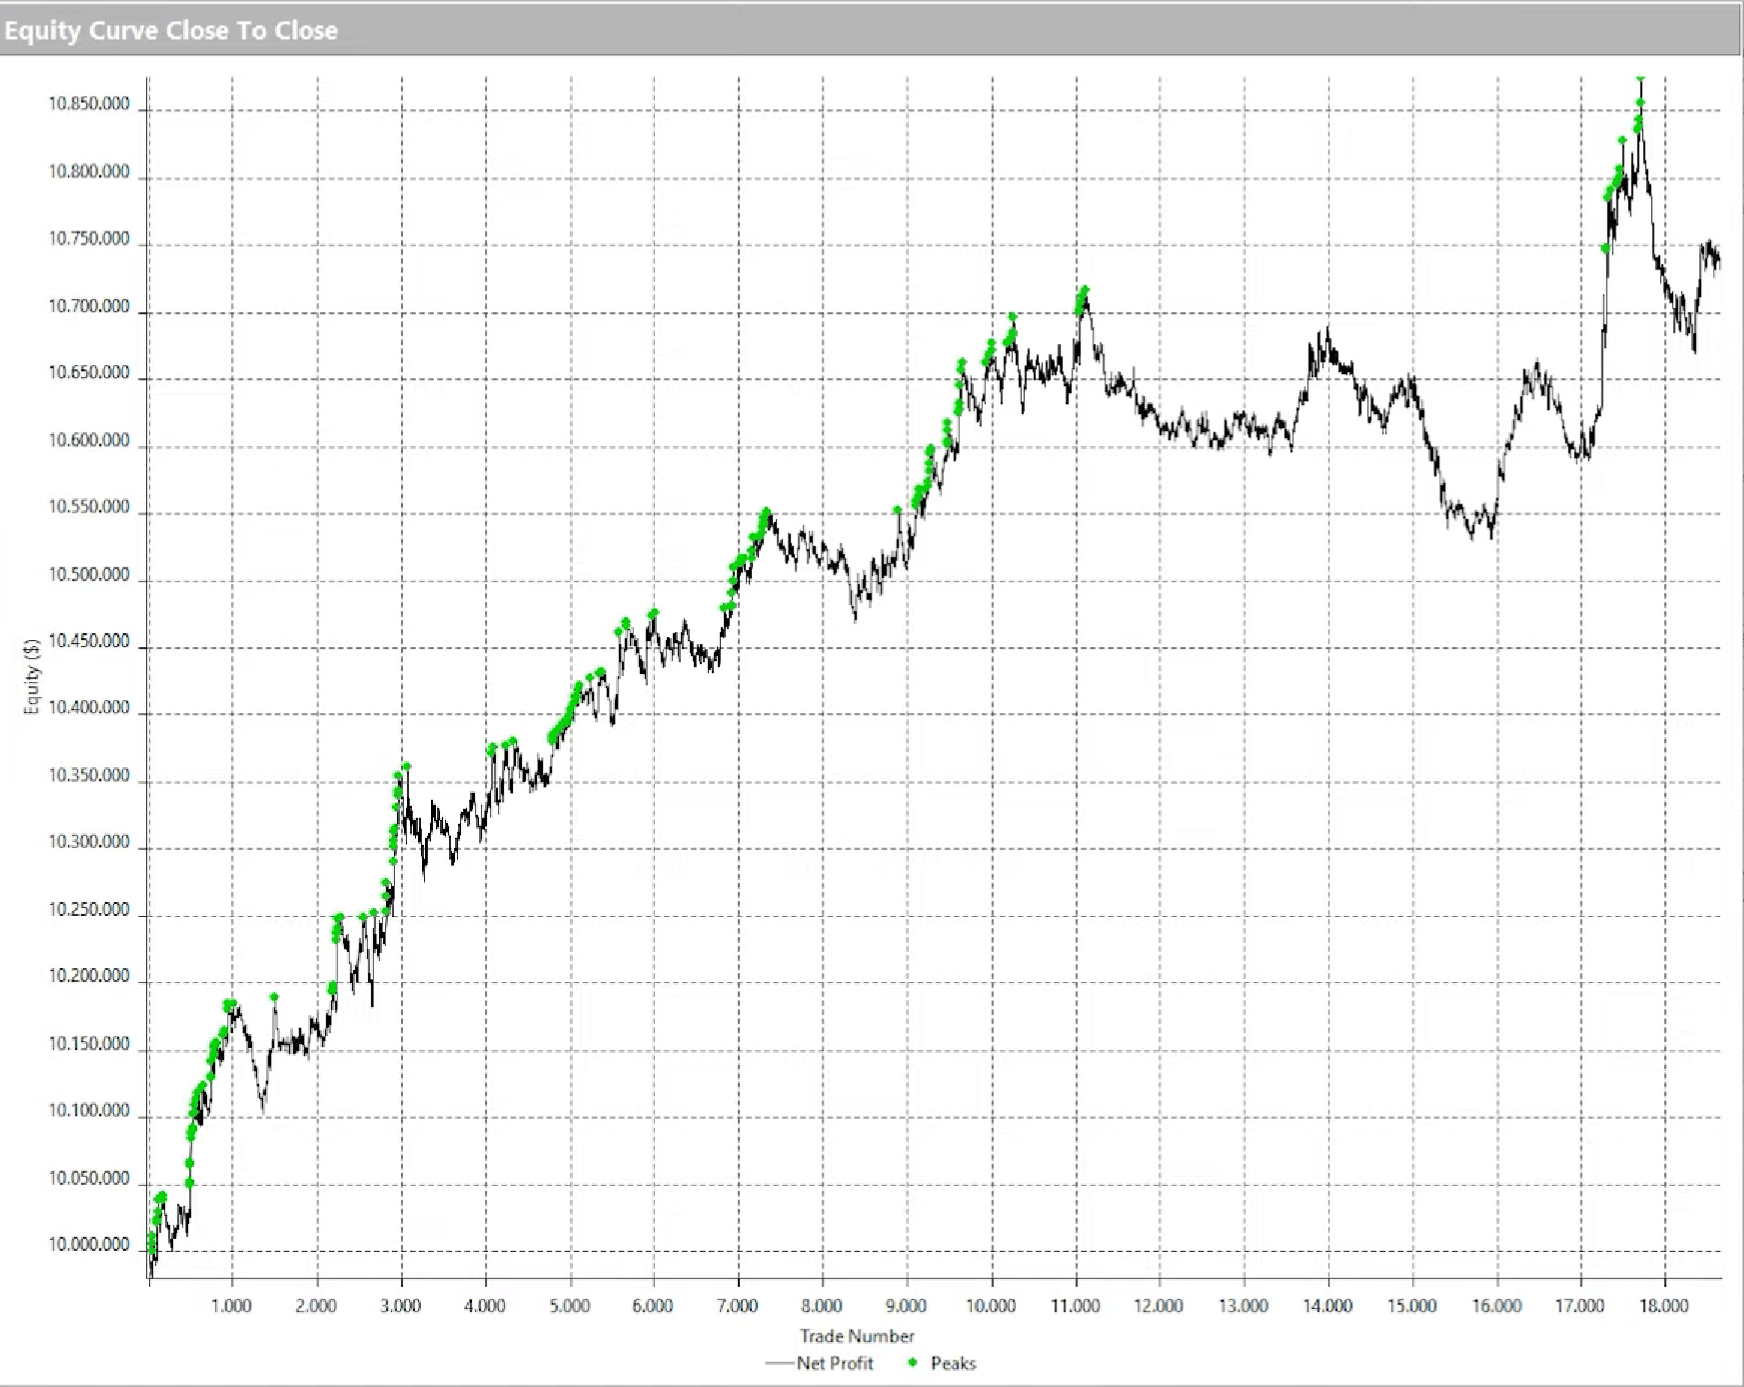Click the highest green peak marker near trade 17.700
Screen dimensions: 1744x1387
(x=1640, y=78)
